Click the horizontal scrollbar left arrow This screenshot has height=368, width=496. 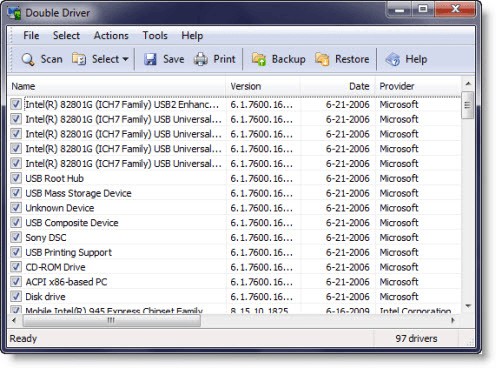pyautogui.click(x=14, y=320)
